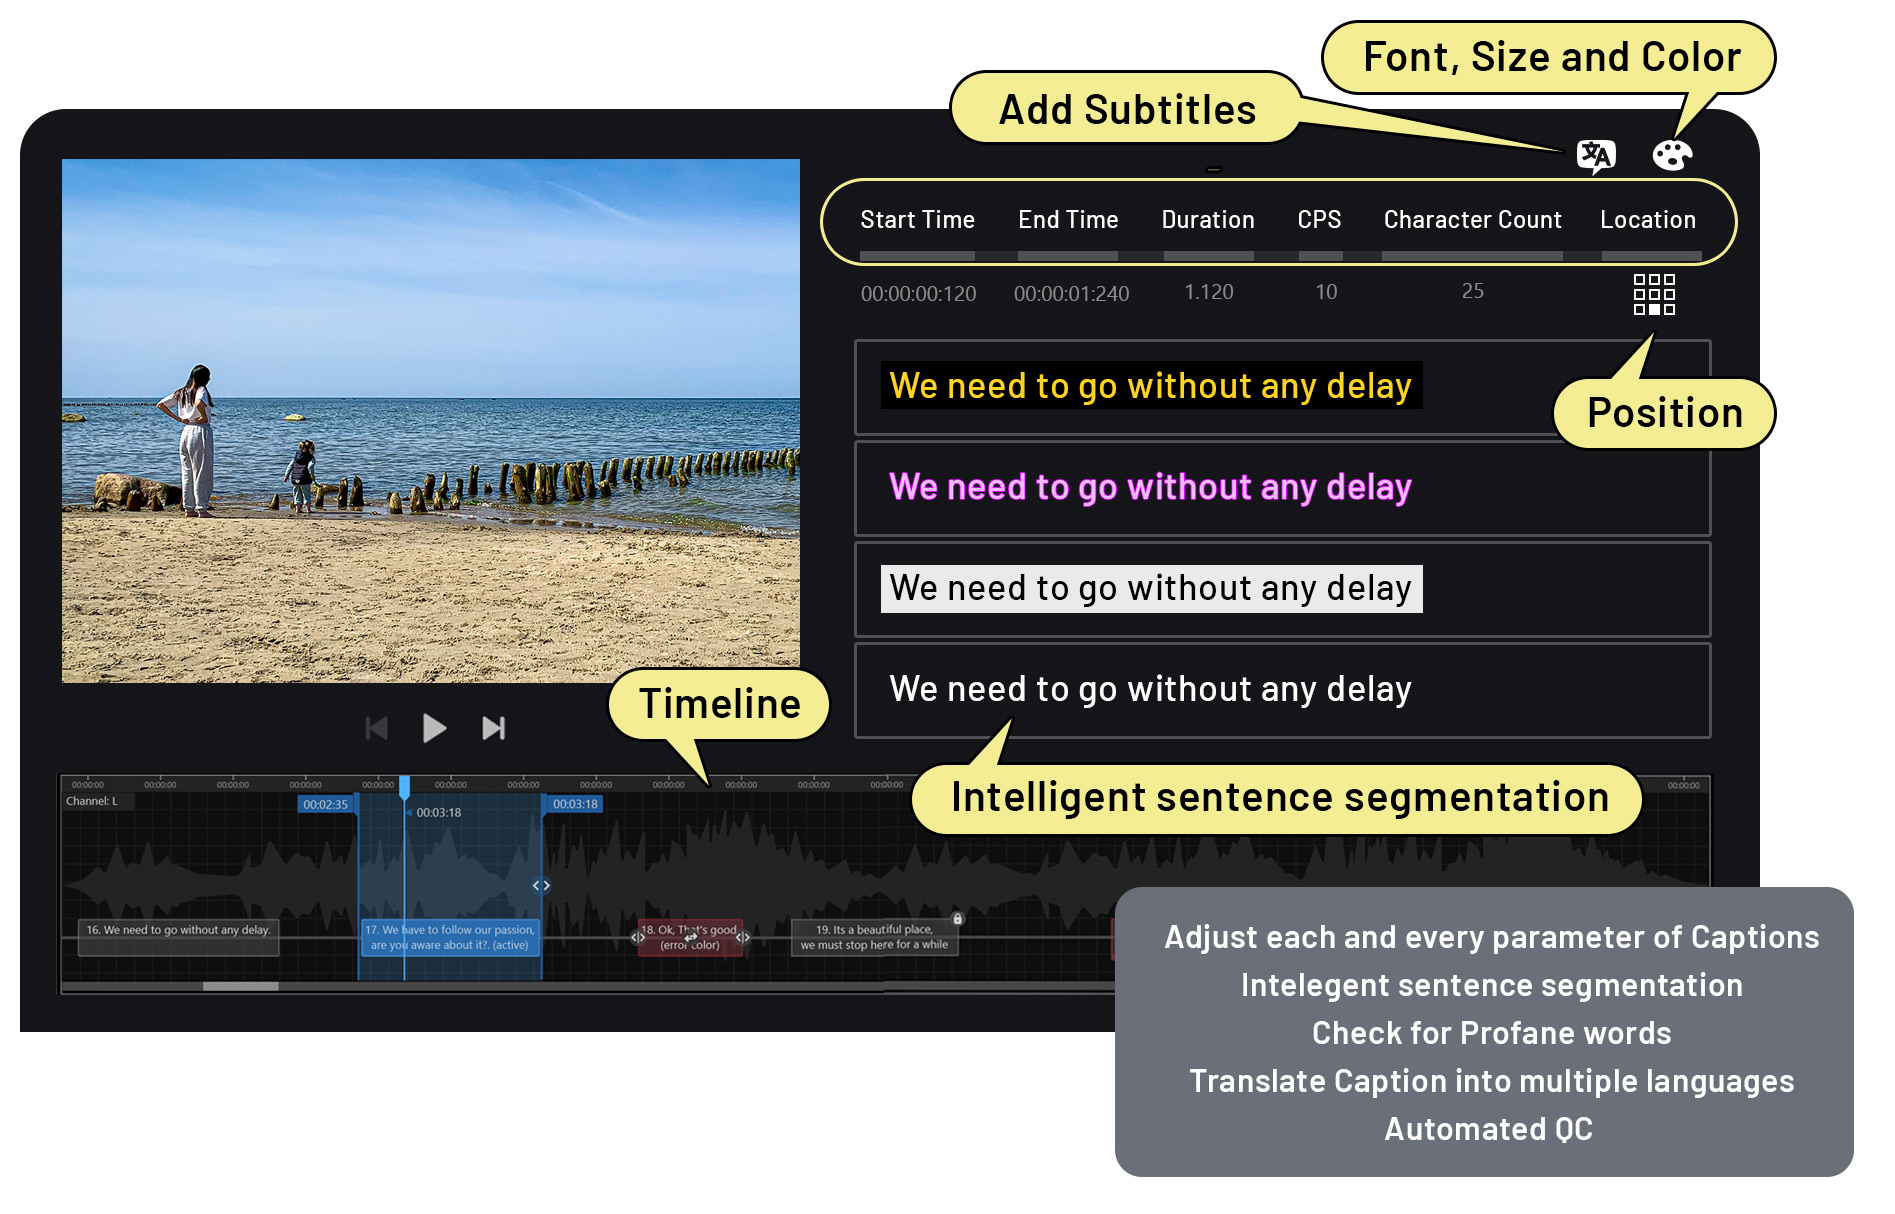Select caption 16 on the timeline
The image size is (1895, 1214).
[x=178, y=937]
